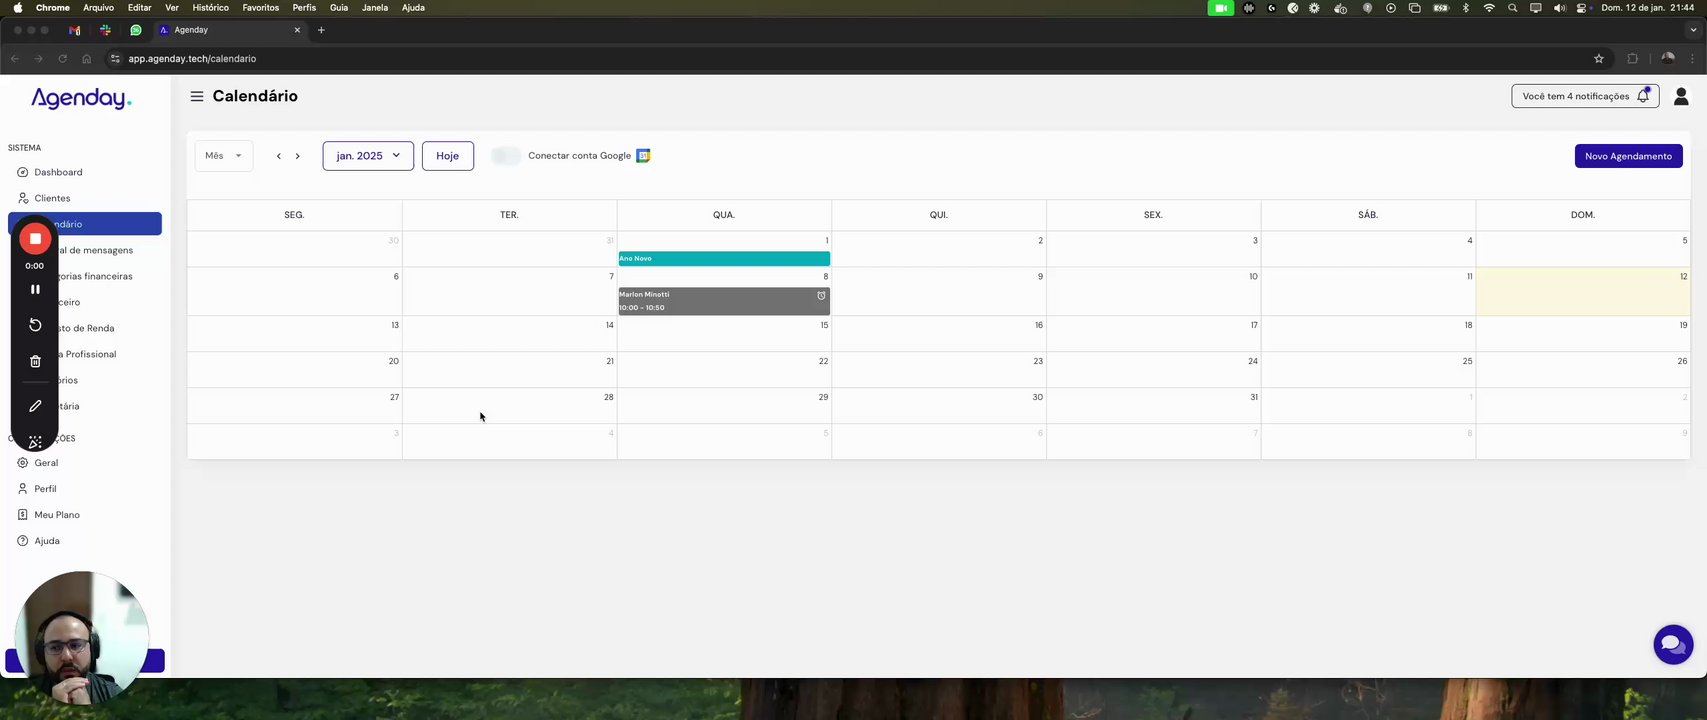1707x720 pixels.
Task: Select day 31 of January
Action: [1153, 406]
